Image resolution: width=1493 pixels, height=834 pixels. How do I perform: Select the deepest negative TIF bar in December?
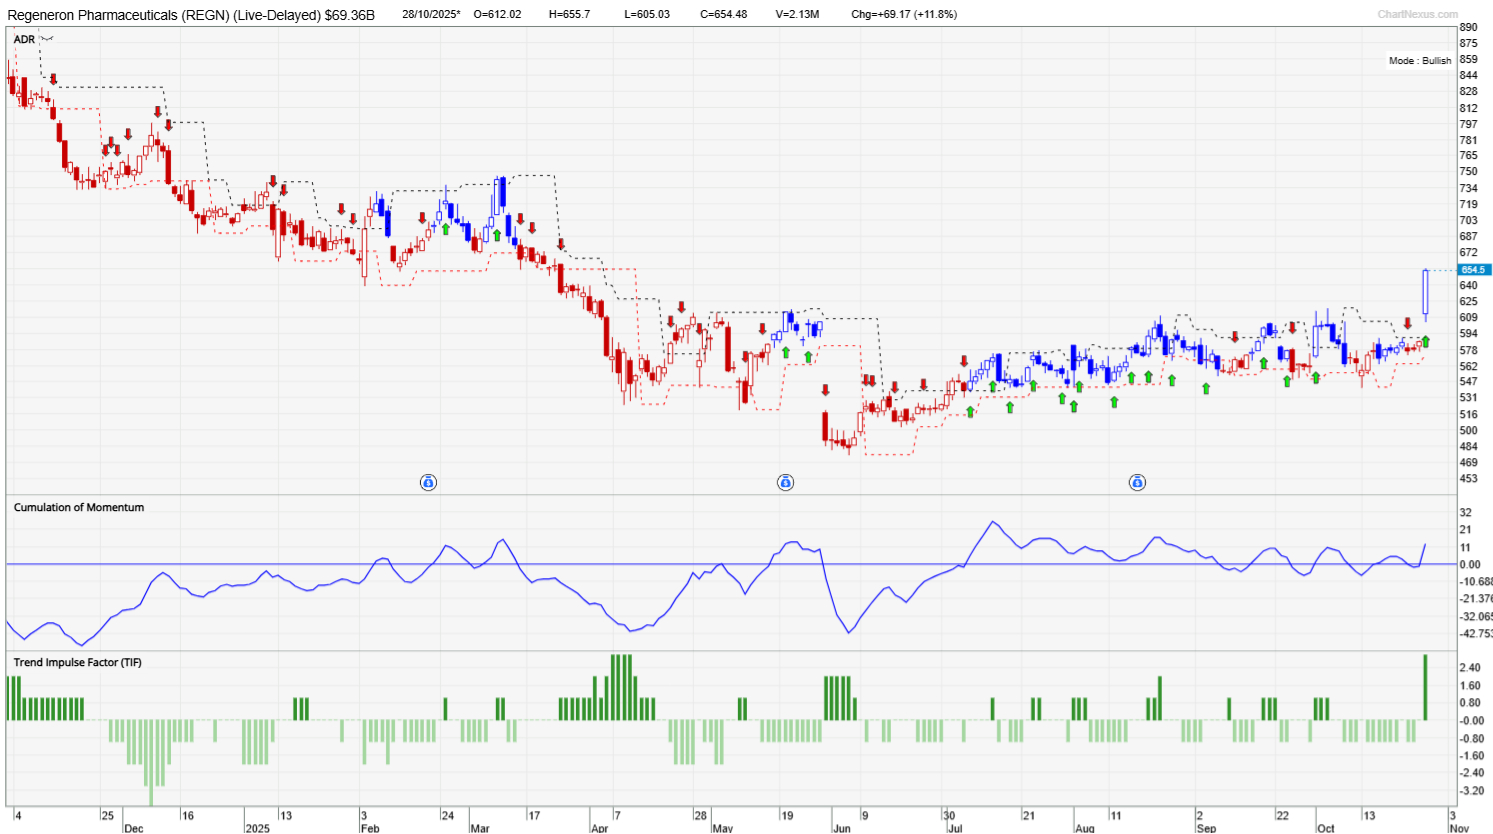151,762
